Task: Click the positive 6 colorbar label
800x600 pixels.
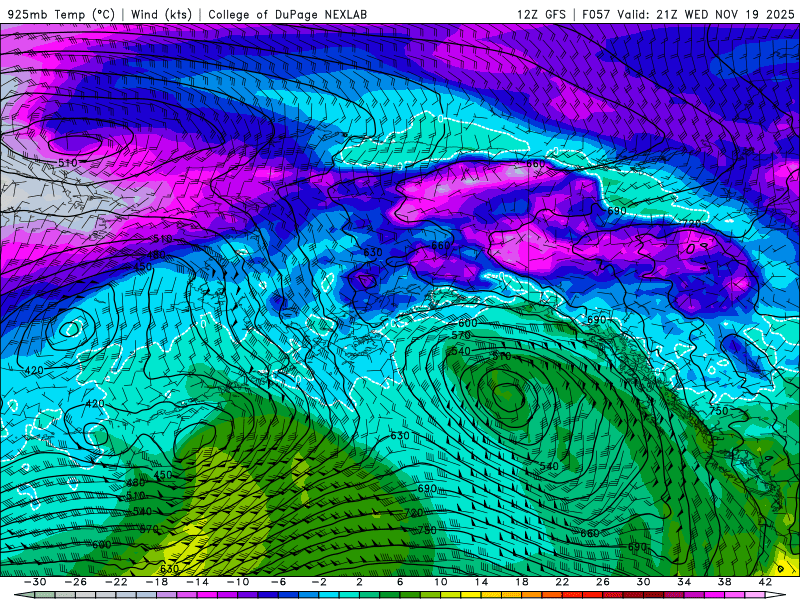Action: point(400,582)
